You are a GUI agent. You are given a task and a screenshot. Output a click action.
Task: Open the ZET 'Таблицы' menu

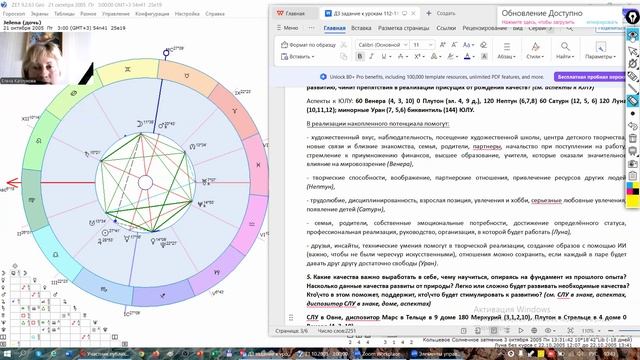pos(64,13)
